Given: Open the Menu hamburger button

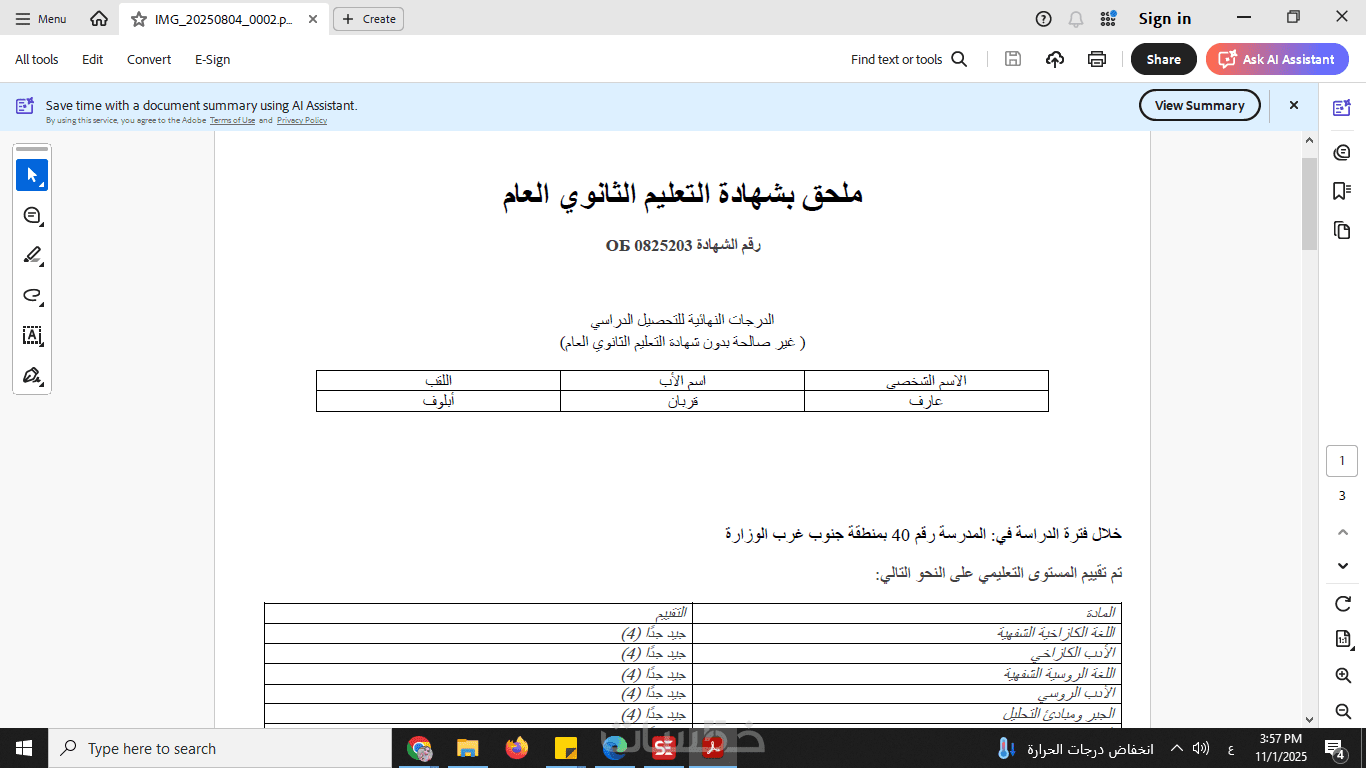Looking at the screenshot, I should pyautogui.click(x=41, y=19).
